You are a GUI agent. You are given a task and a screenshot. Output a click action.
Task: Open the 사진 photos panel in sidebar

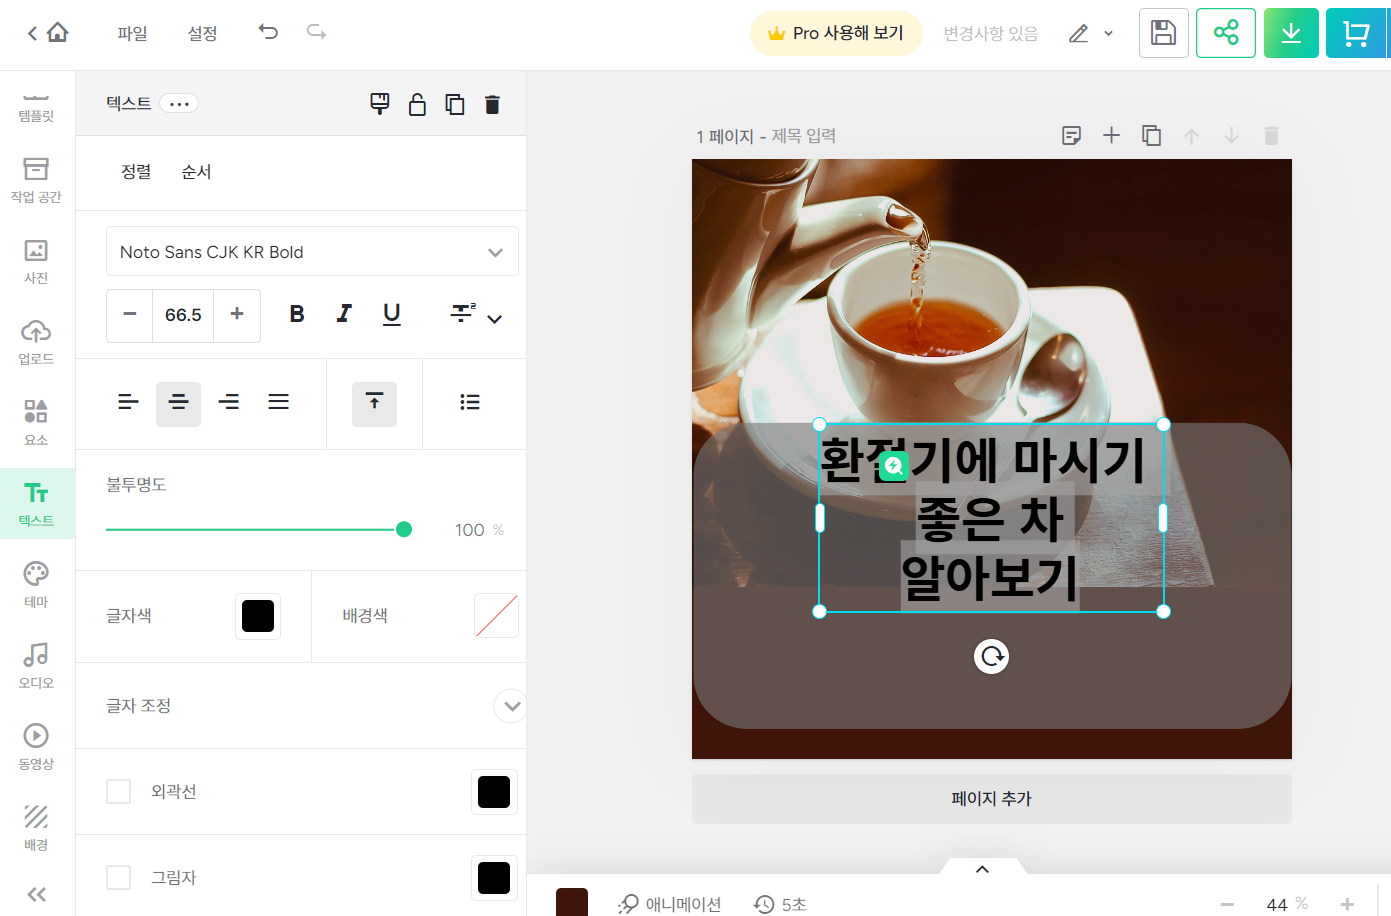point(35,262)
